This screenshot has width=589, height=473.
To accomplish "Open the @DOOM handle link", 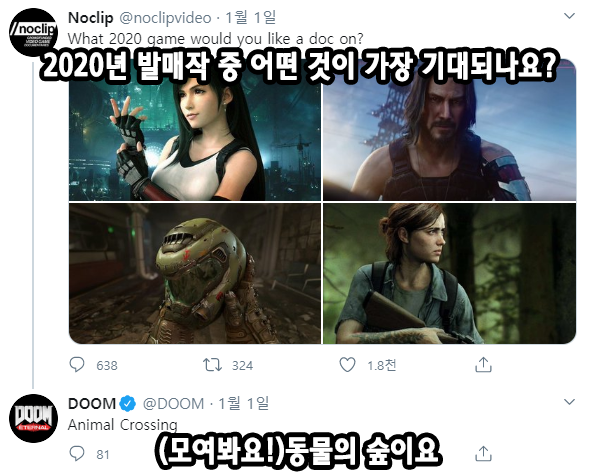I will [173, 404].
